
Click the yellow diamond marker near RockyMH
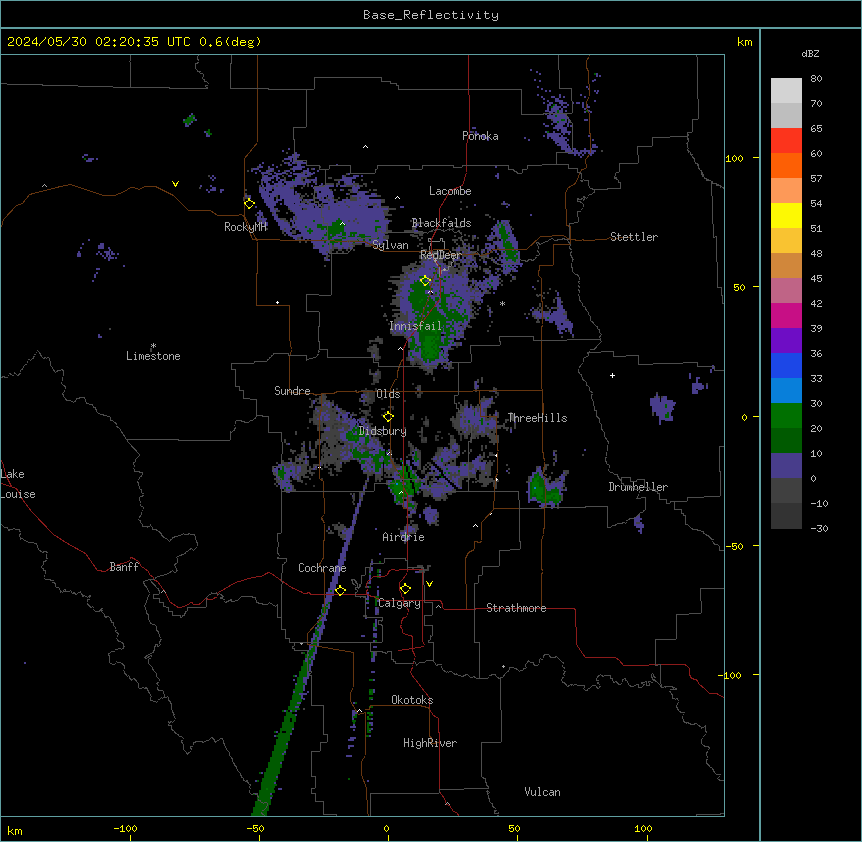pyautogui.click(x=249, y=204)
